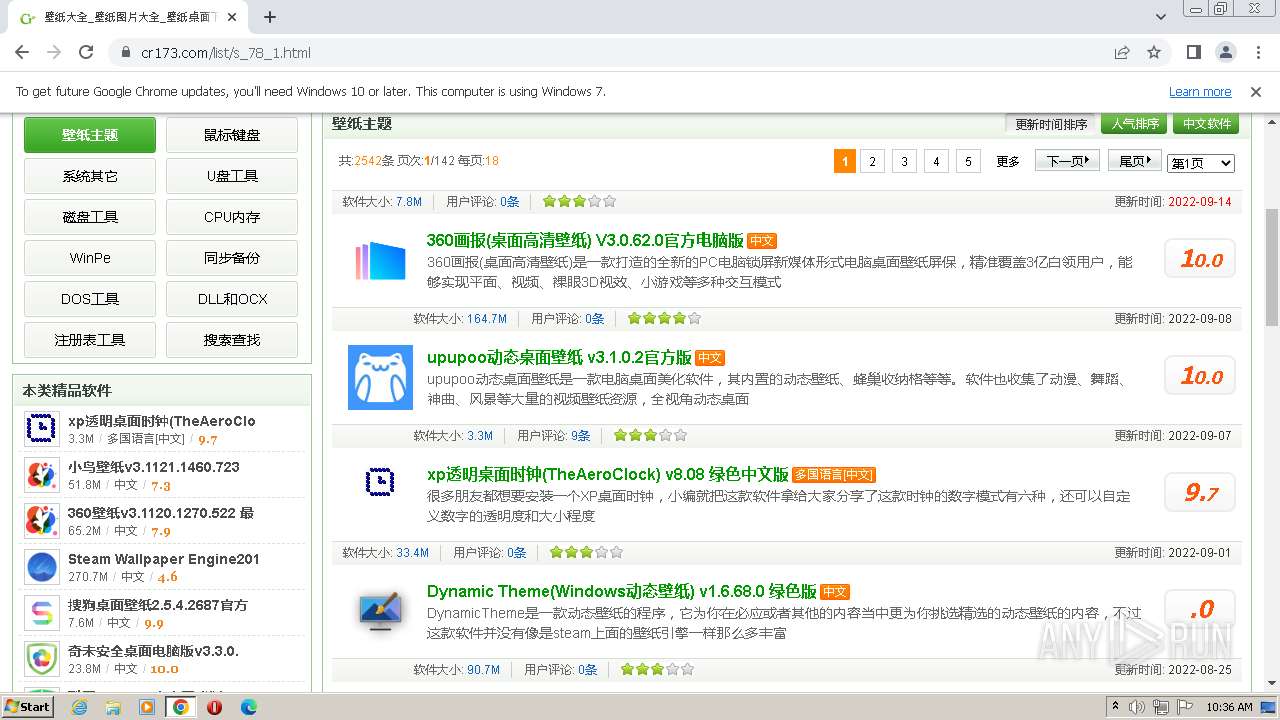Select the 同步备份 category

[x=232, y=258]
